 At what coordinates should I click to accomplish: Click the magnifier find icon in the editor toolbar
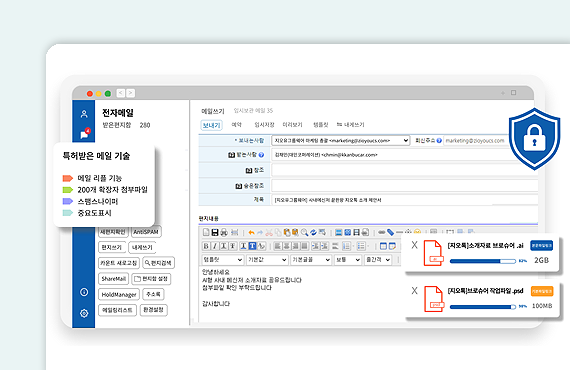tap(304, 232)
